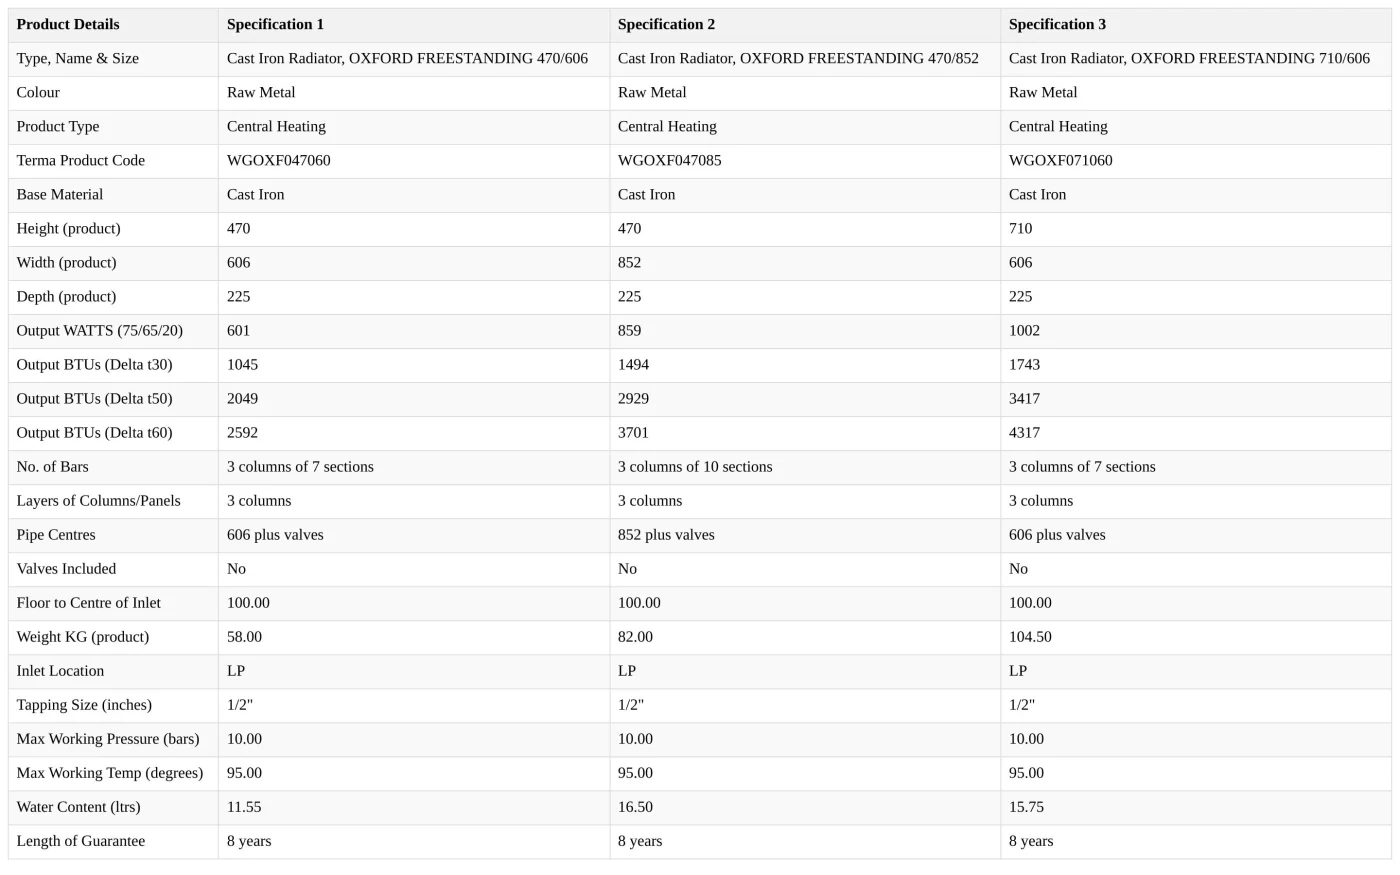The width and height of the screenshot is (1400, 875).
Task: Select the Specification 2 header cell
Action: pos(805,25)
